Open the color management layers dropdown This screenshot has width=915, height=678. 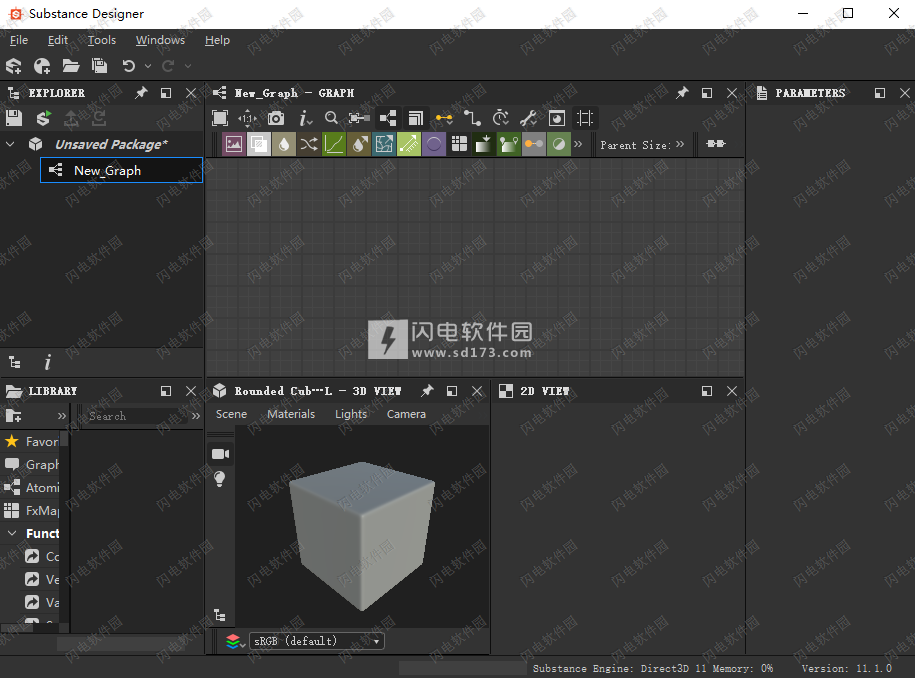pos(235,642)
